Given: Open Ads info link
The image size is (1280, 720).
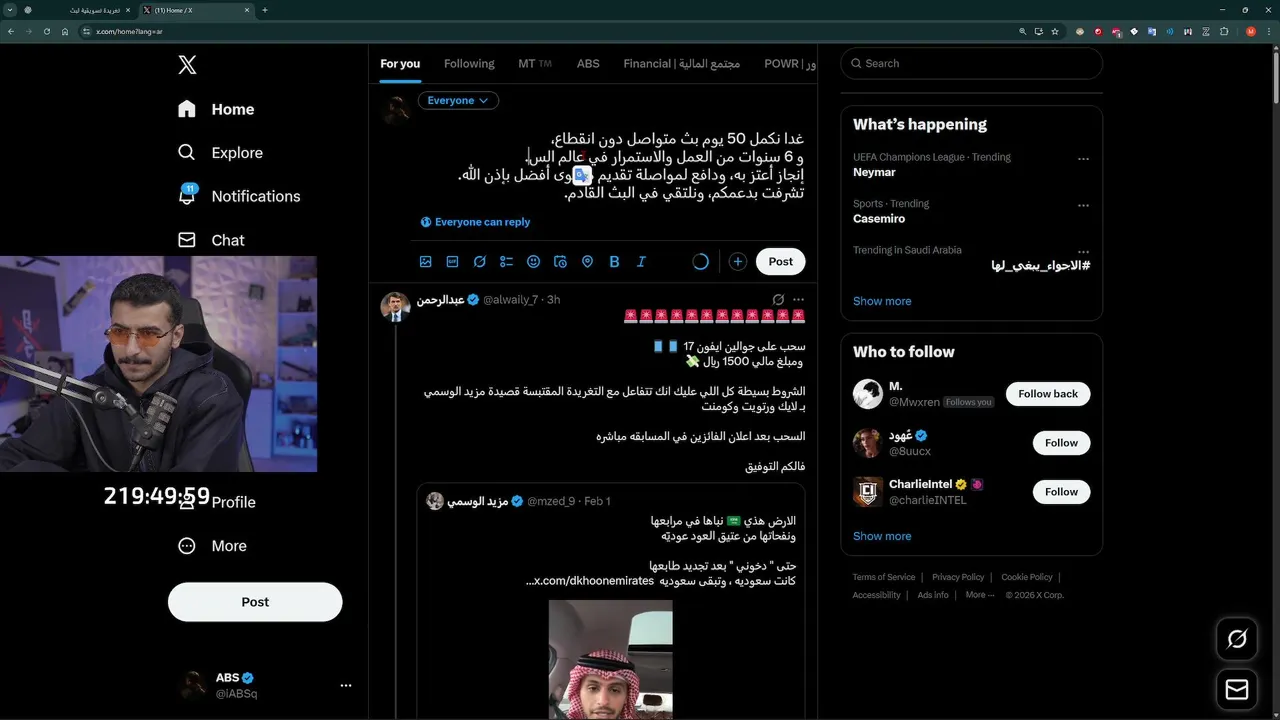Looking at the screenshot, I should (x=933, y=595).
